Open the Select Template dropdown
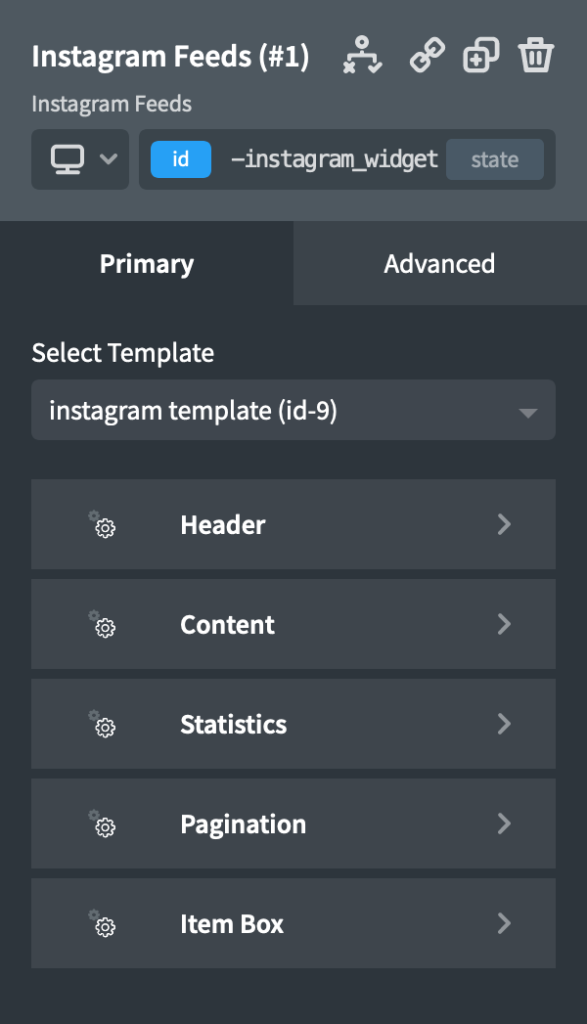The width and height of the screenshot is (587, 1024). pyautogui.click(x=293, y=410)
